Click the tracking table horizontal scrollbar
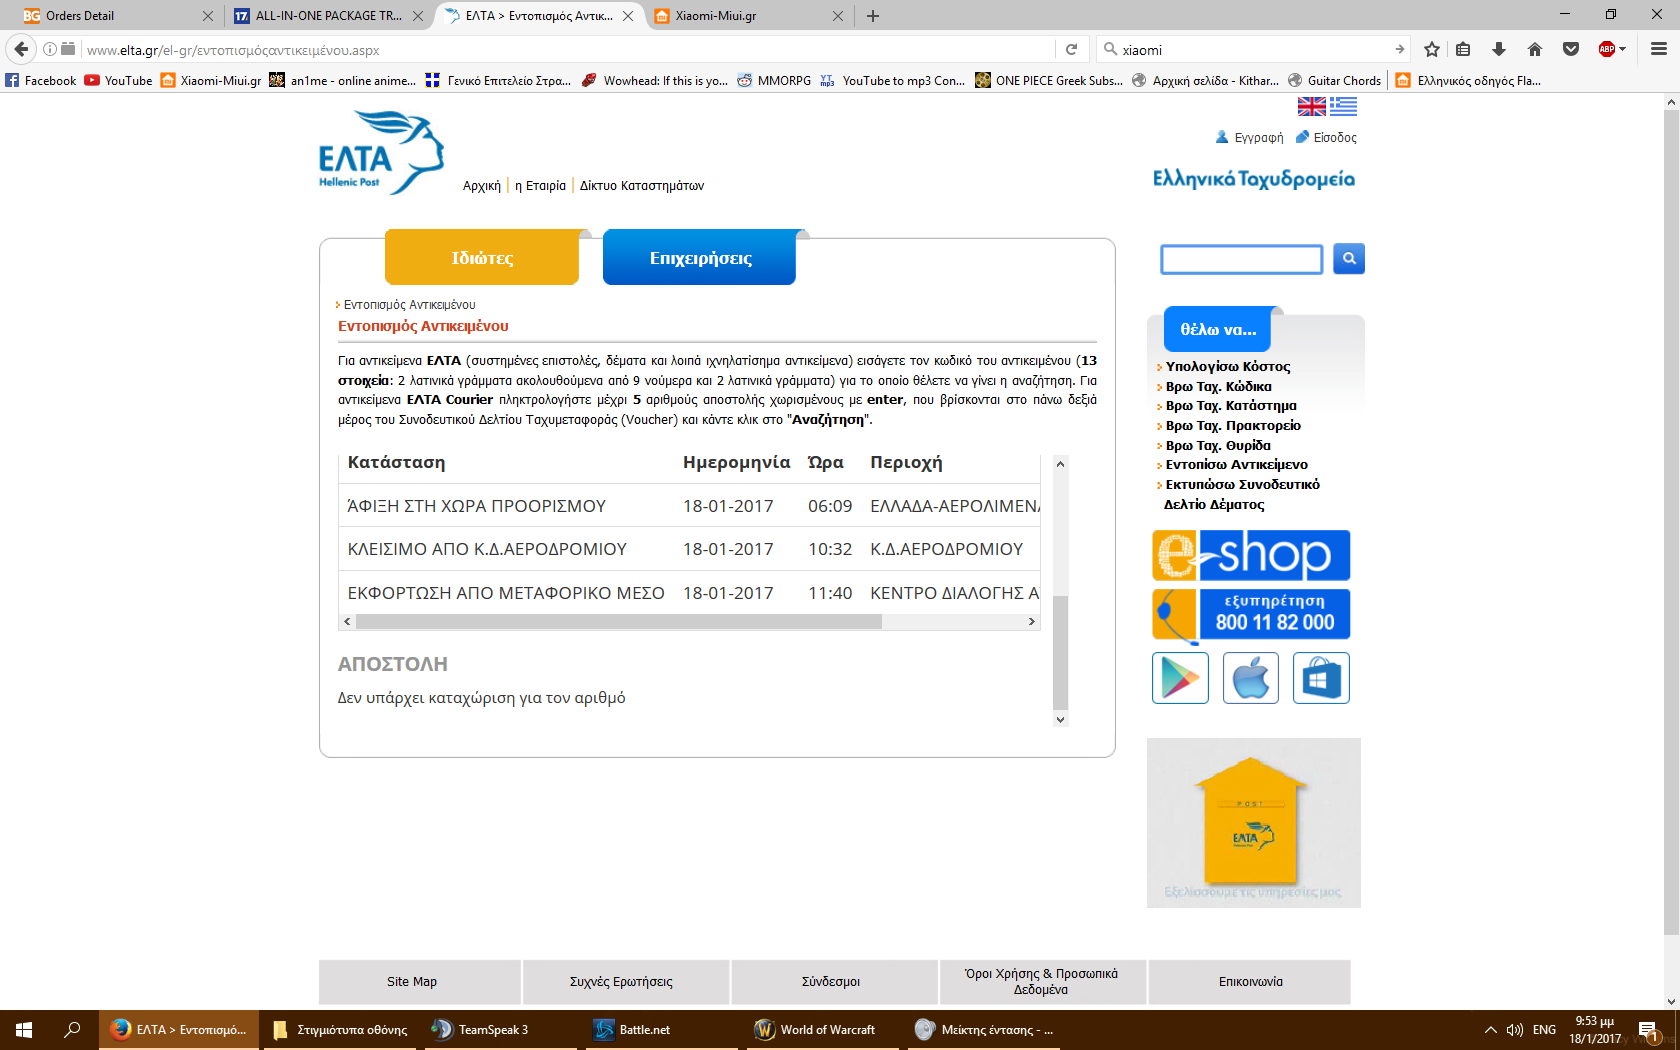Screen dimensions: 1680x1050 click(618, 622)
